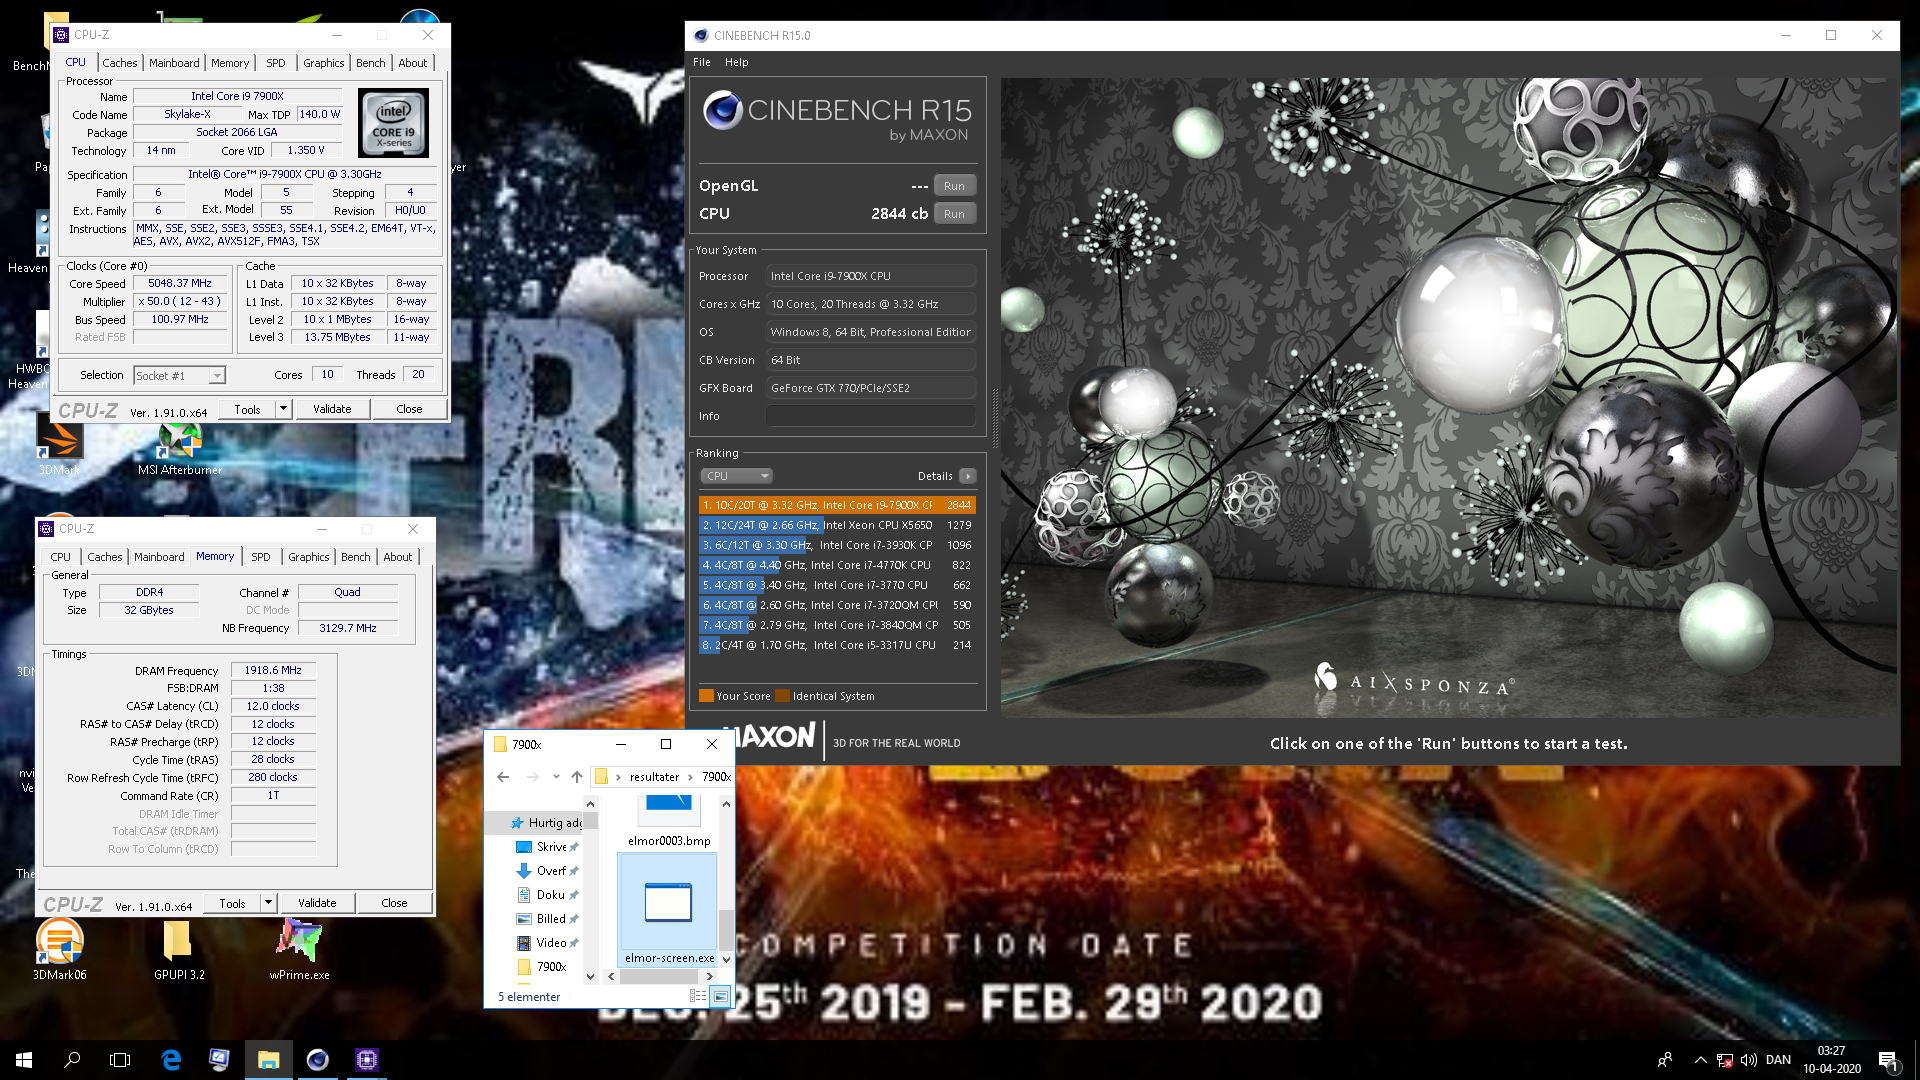Switch to File Explorer in the taskbar
Viewport: 1920px width, 1080px height.
point(268,1060)
